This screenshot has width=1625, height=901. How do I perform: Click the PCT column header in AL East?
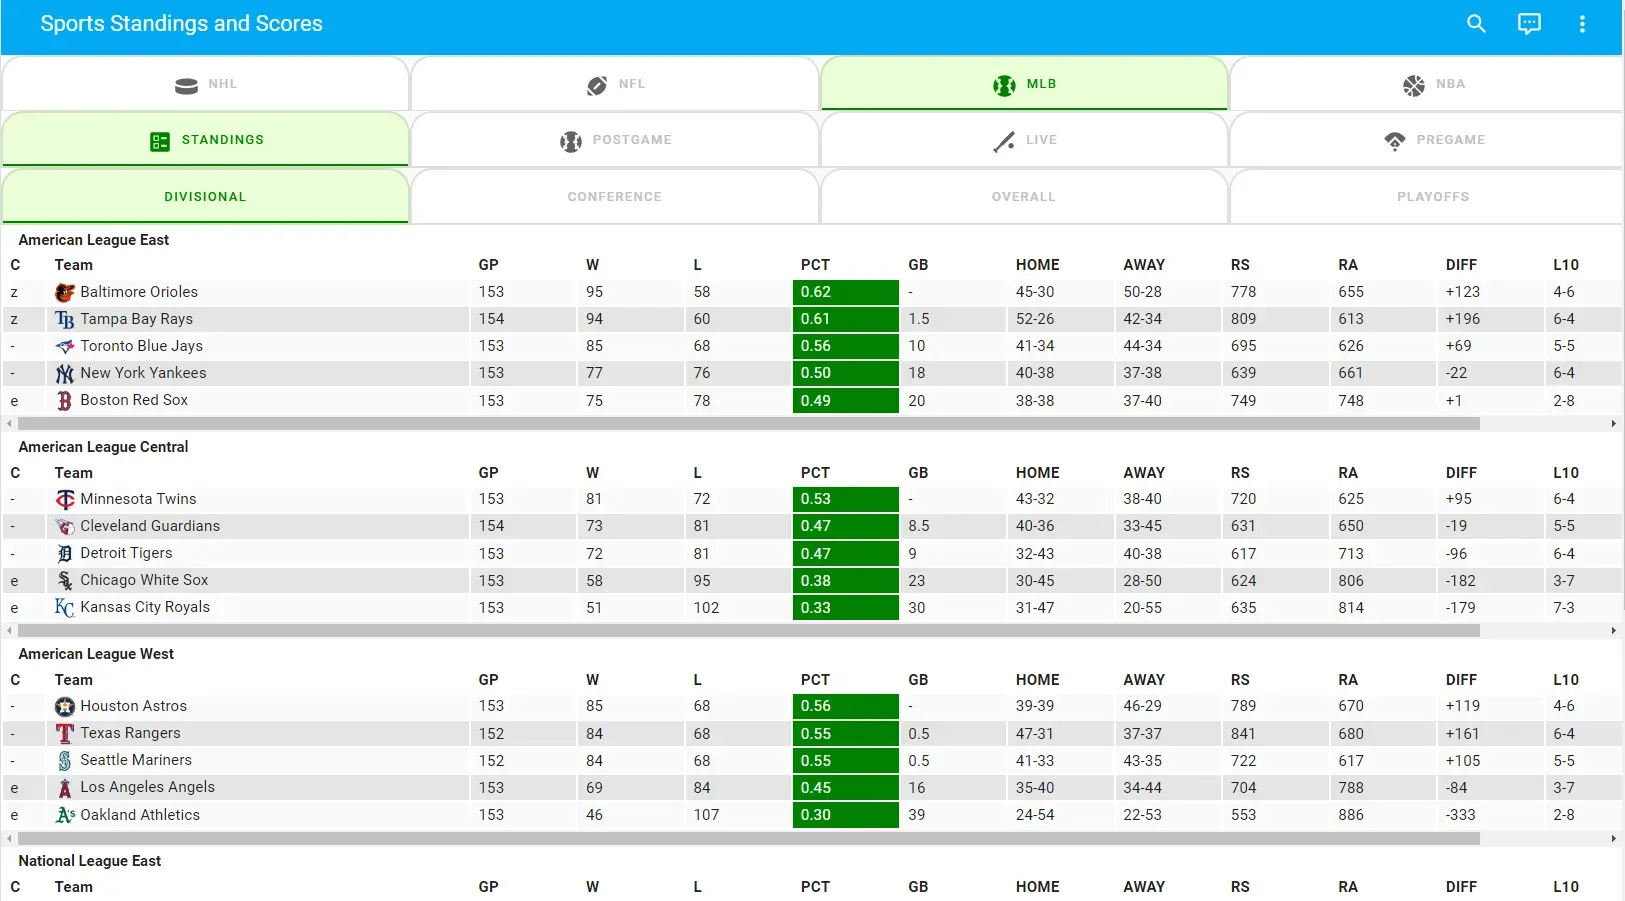coord(815,265)
